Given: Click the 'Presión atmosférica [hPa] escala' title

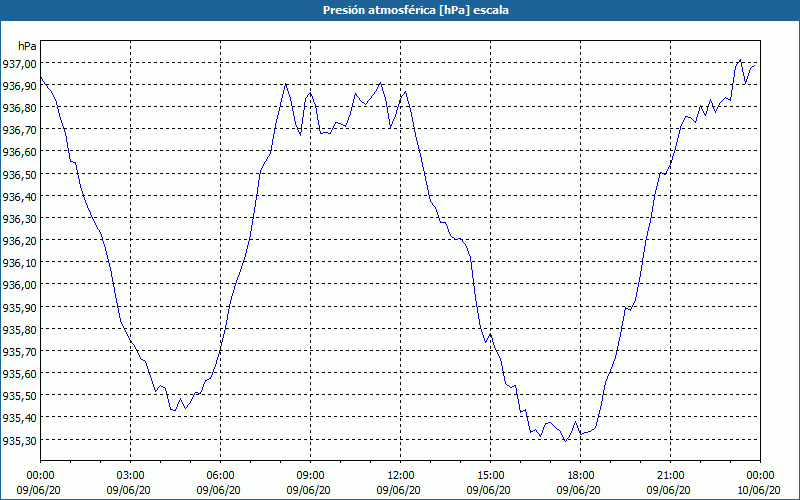Looking at the screenshot, I should (415, 10).
